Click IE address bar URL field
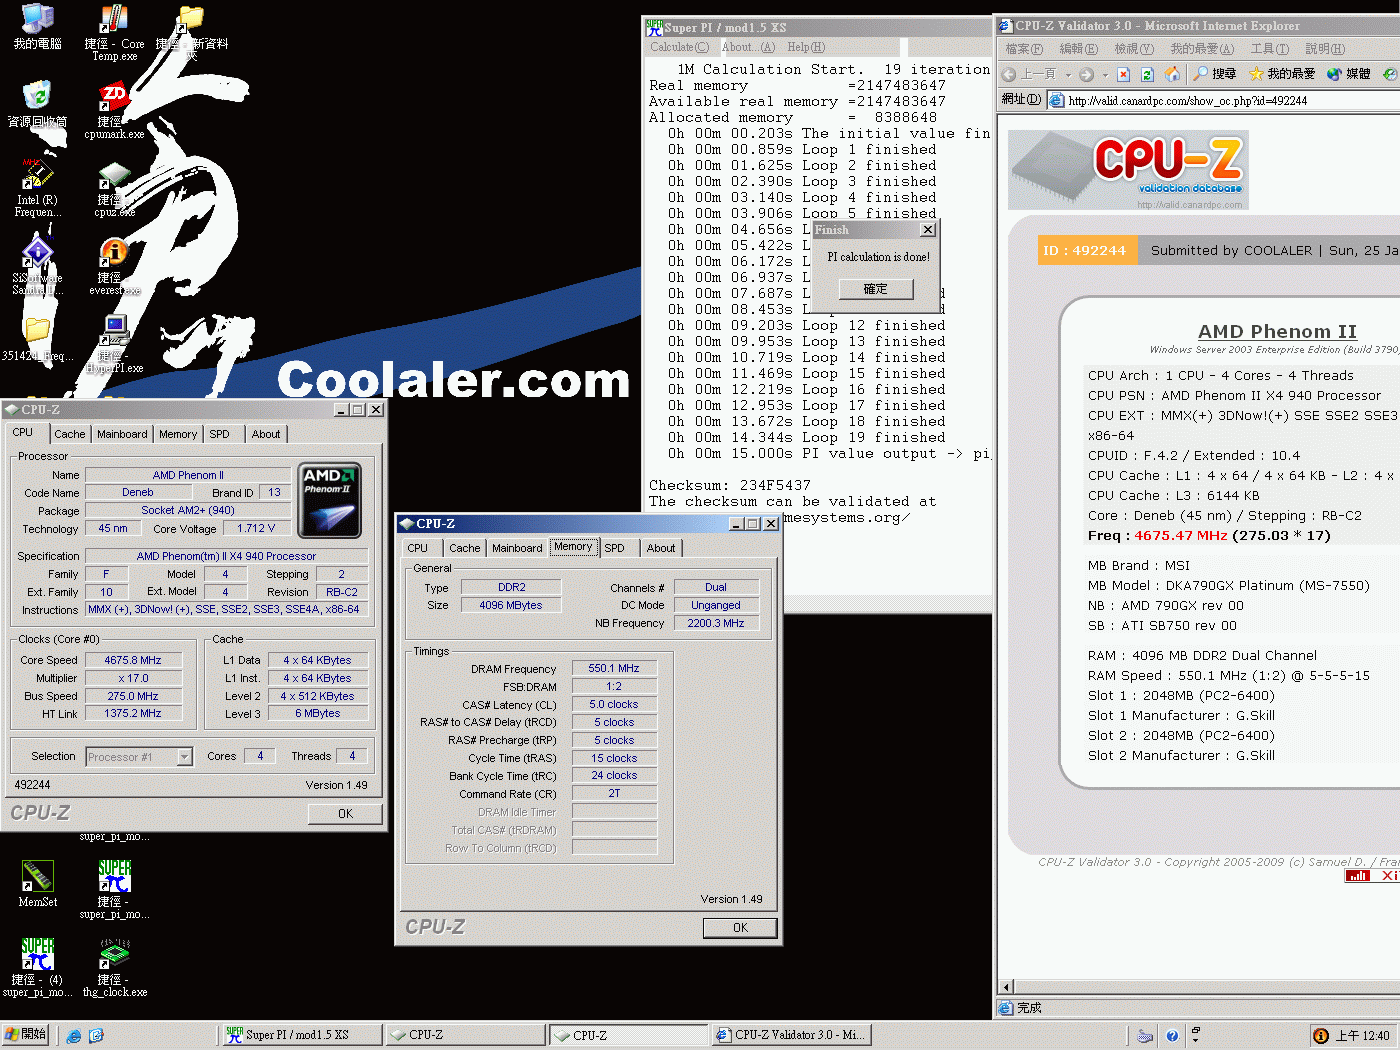This screenshot has width=1400, height=1050. (1225, 100)
